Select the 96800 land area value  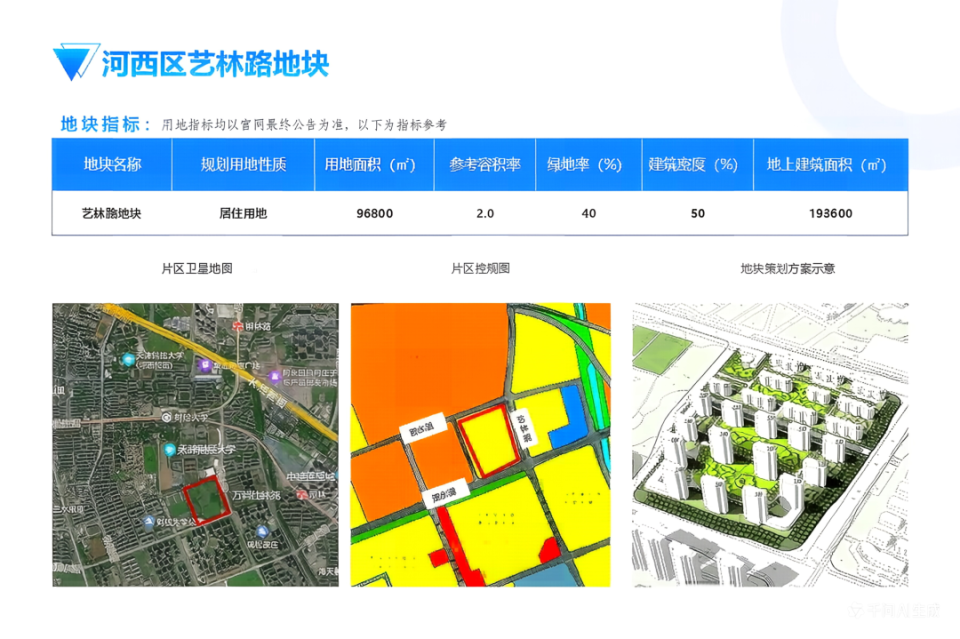(375, 214)
